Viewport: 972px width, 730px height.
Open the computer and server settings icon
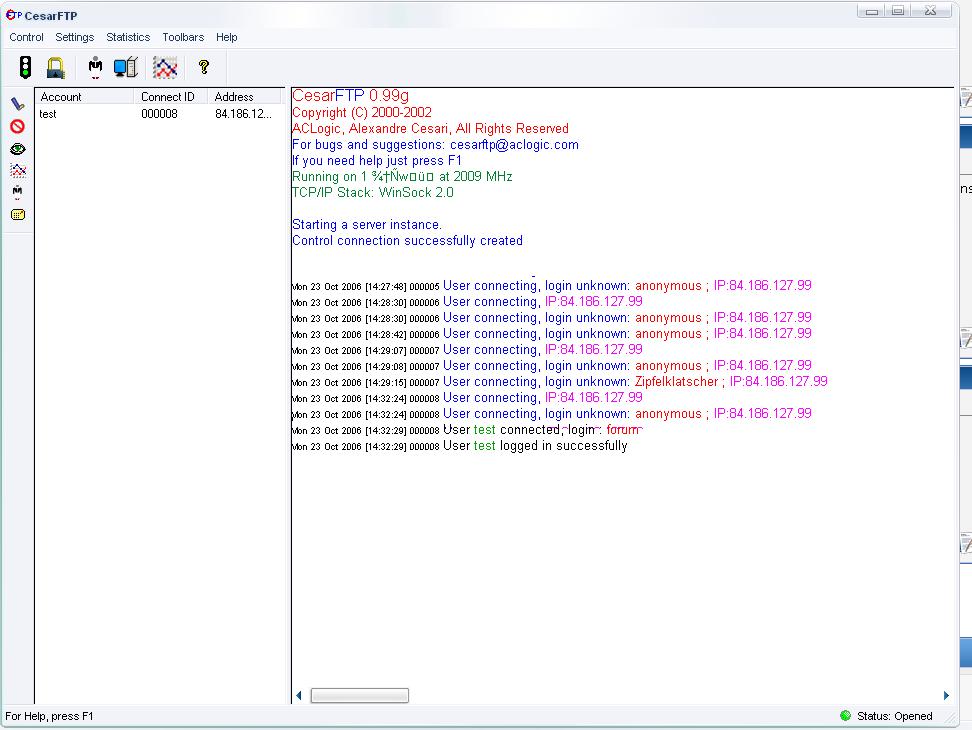[126, 67]
